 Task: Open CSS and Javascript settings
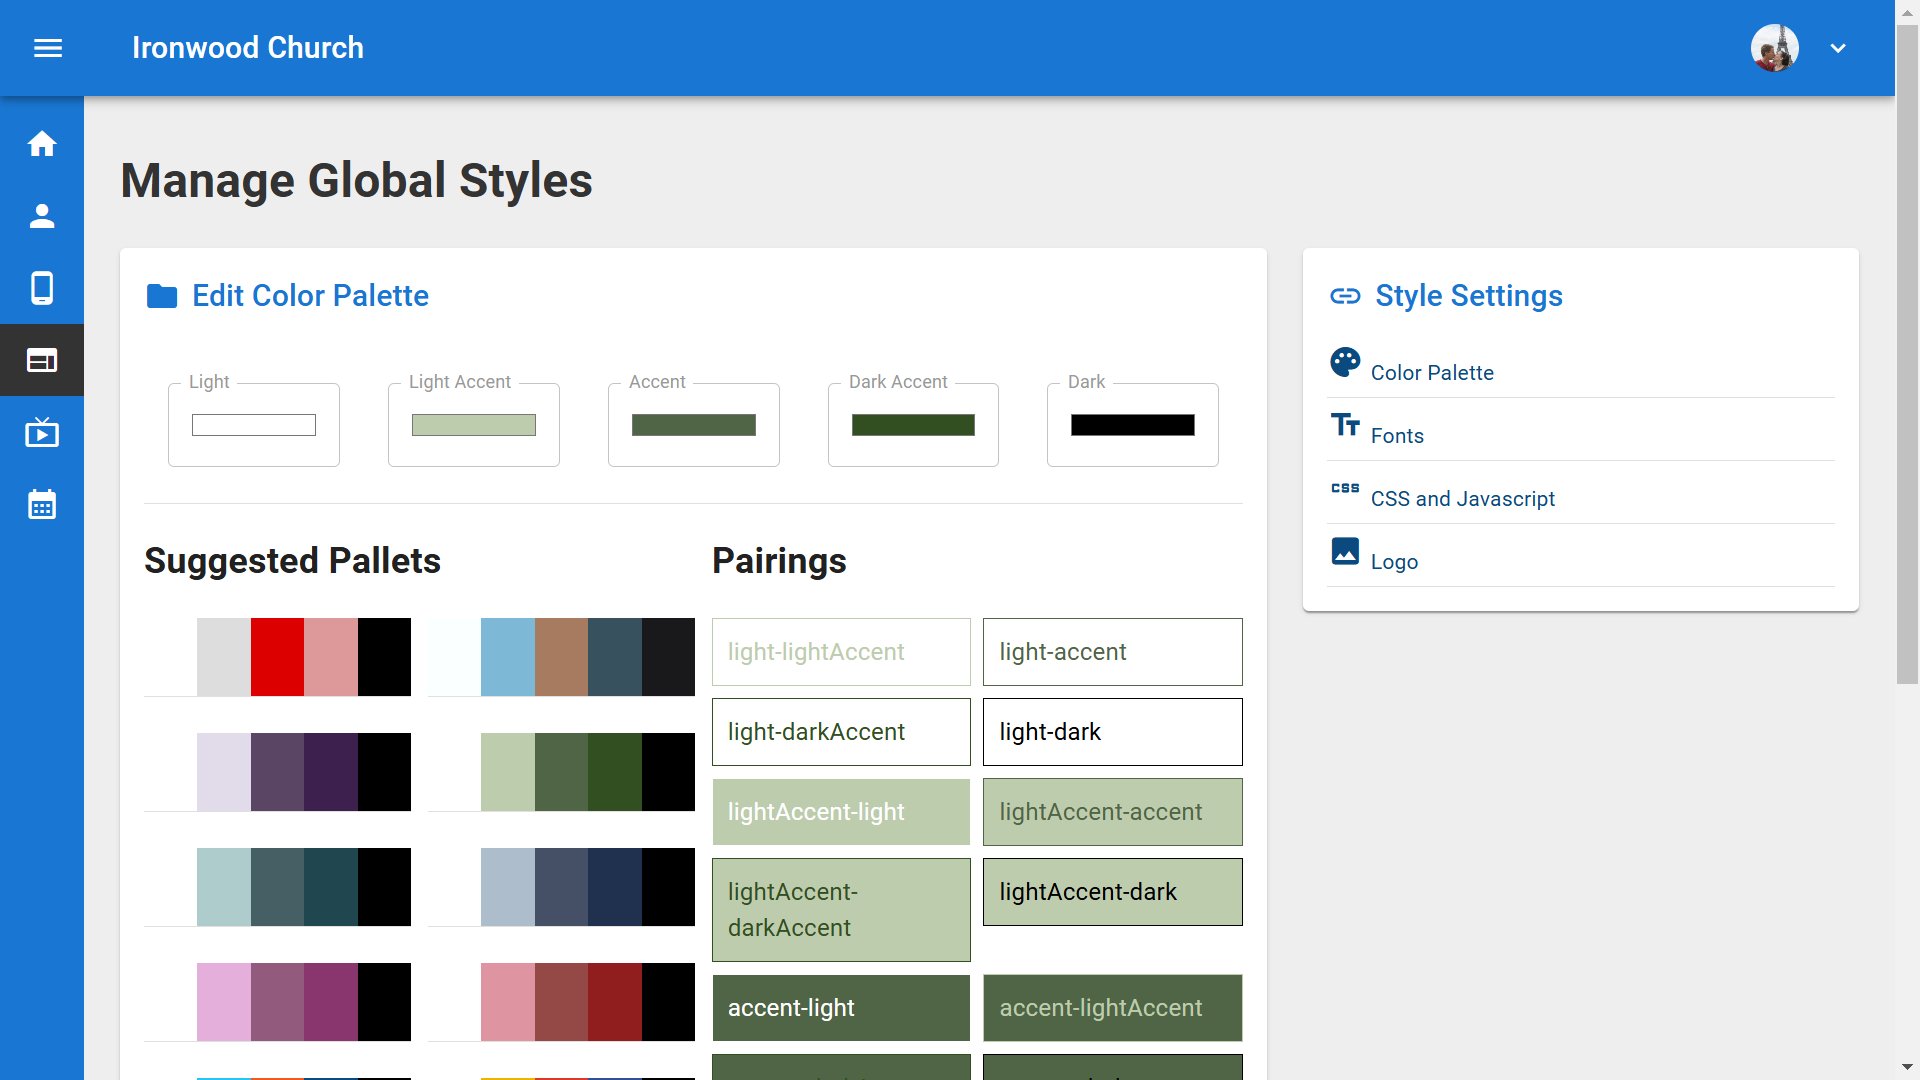pos(1461,499)
